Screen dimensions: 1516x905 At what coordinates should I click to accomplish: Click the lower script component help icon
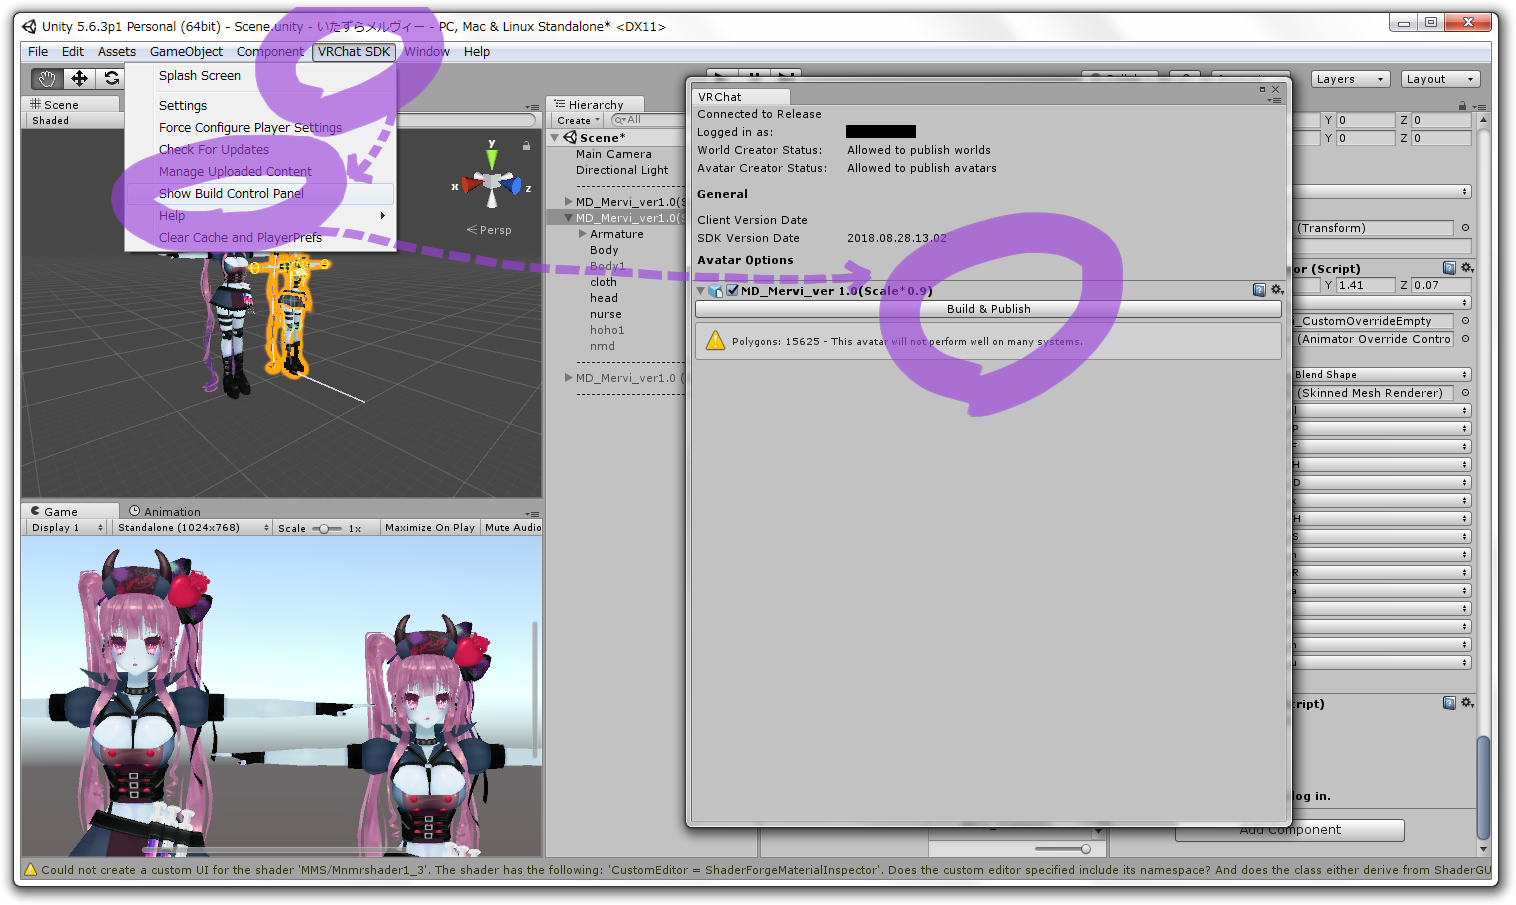coord(1449,703)
